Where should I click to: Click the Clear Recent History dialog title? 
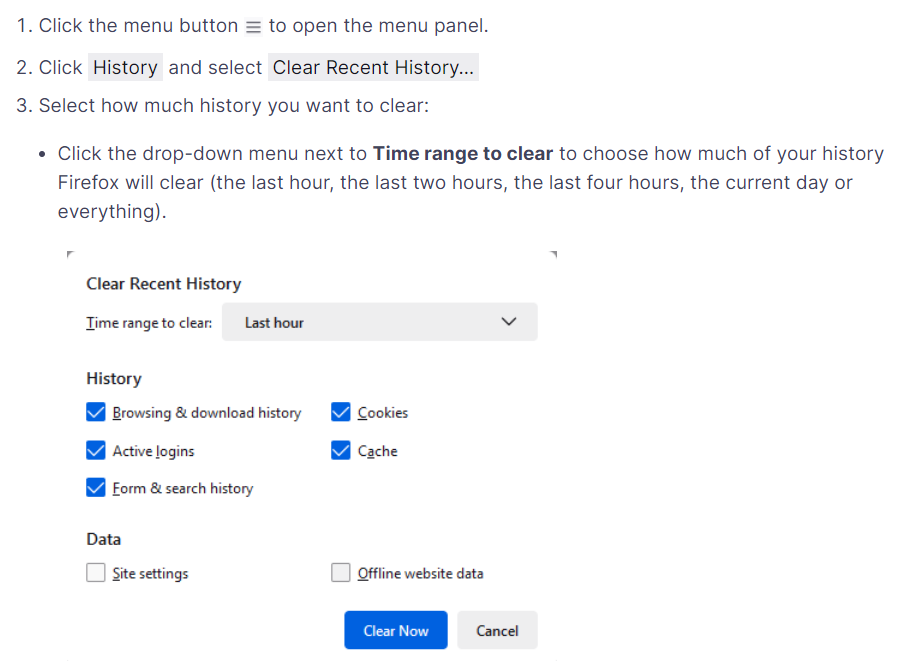tap(164, 284)
